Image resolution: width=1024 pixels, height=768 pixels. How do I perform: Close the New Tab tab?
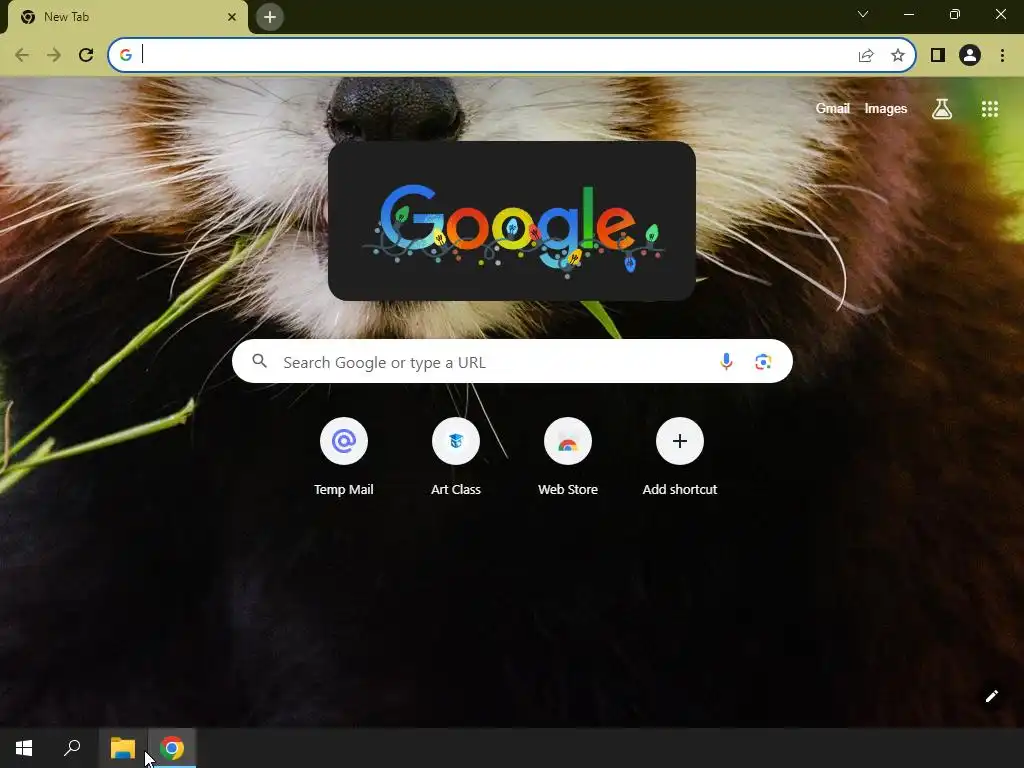coord(232,17)
